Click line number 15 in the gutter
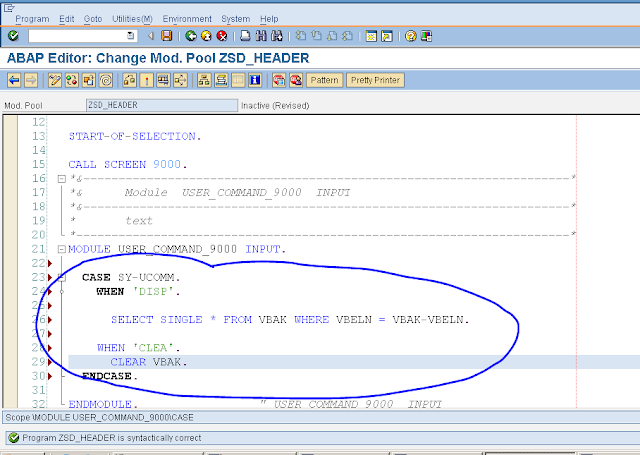Screen dimensions: 640x455 click(x=39, y=164)
